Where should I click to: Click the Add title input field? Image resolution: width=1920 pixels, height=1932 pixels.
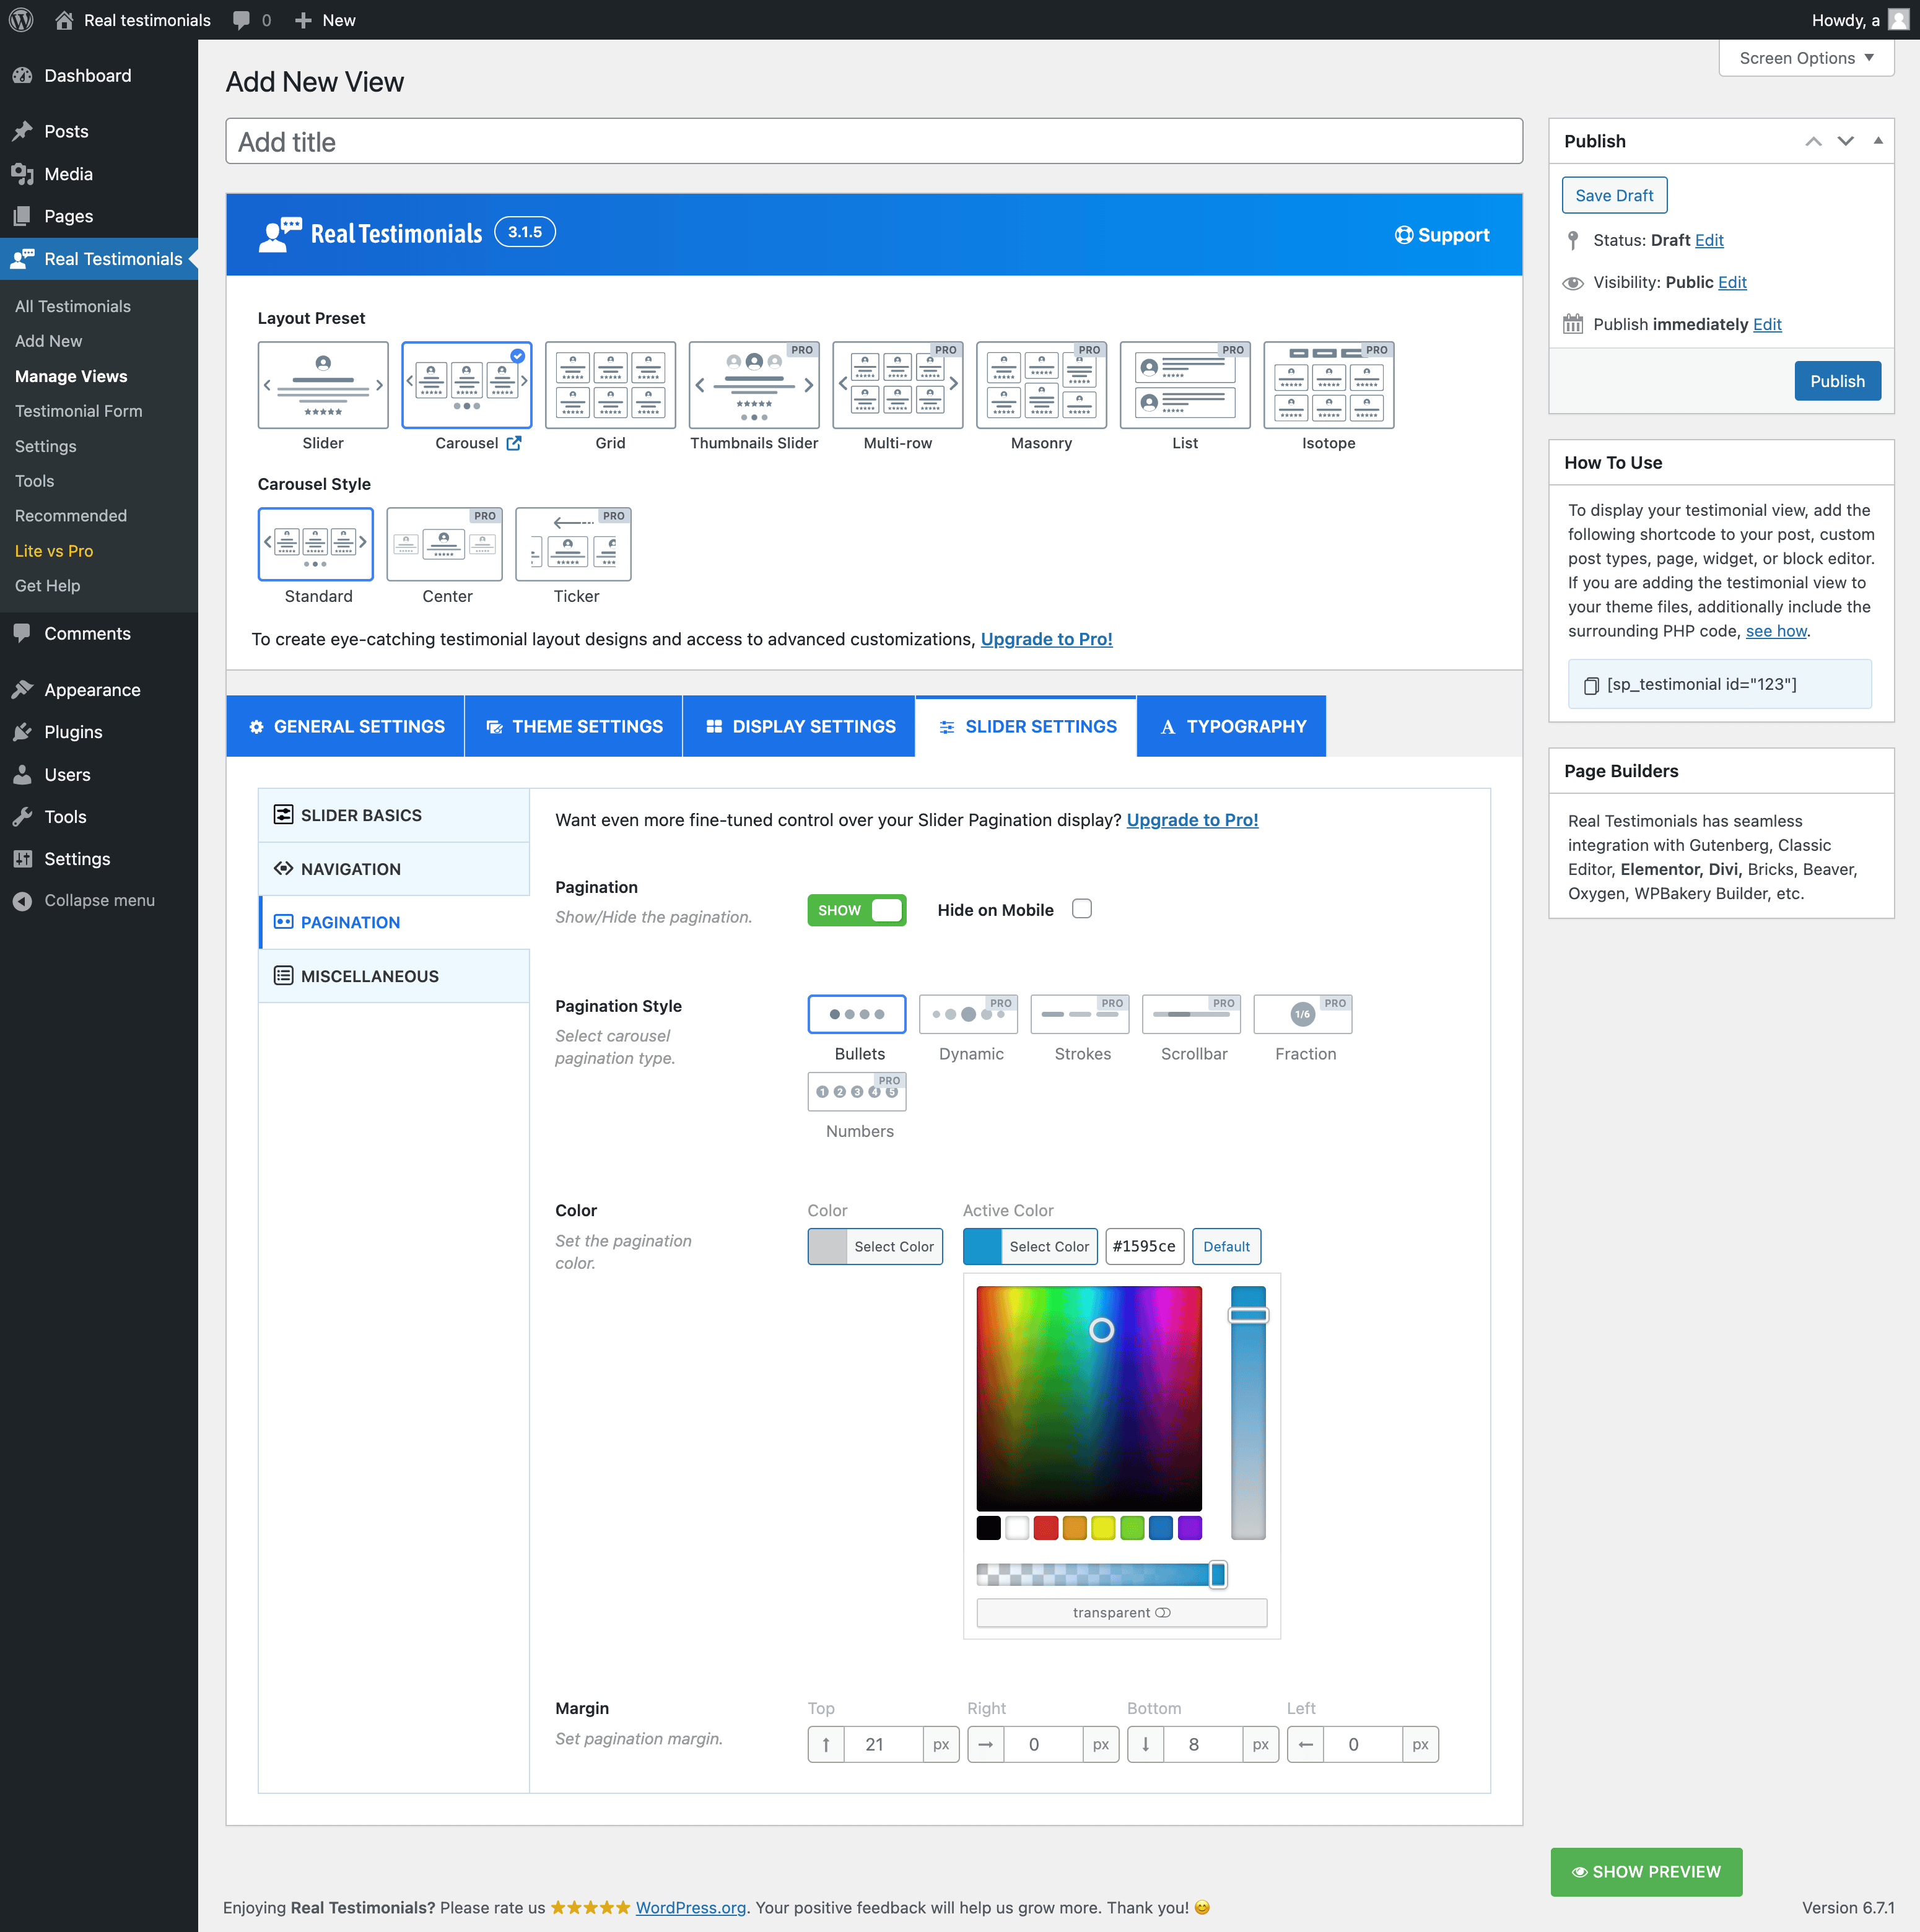pyautogui.click(x=873, y=142)
